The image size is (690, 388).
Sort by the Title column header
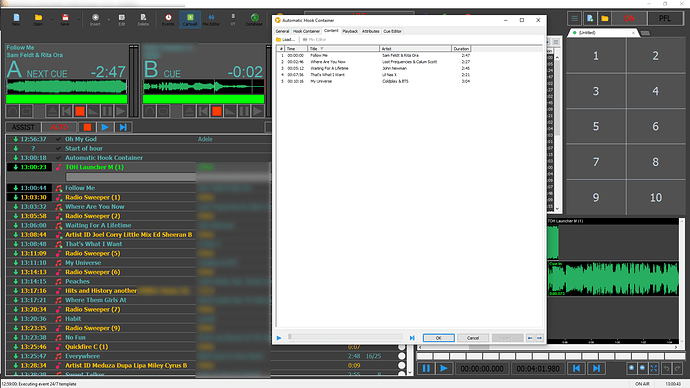343,48
